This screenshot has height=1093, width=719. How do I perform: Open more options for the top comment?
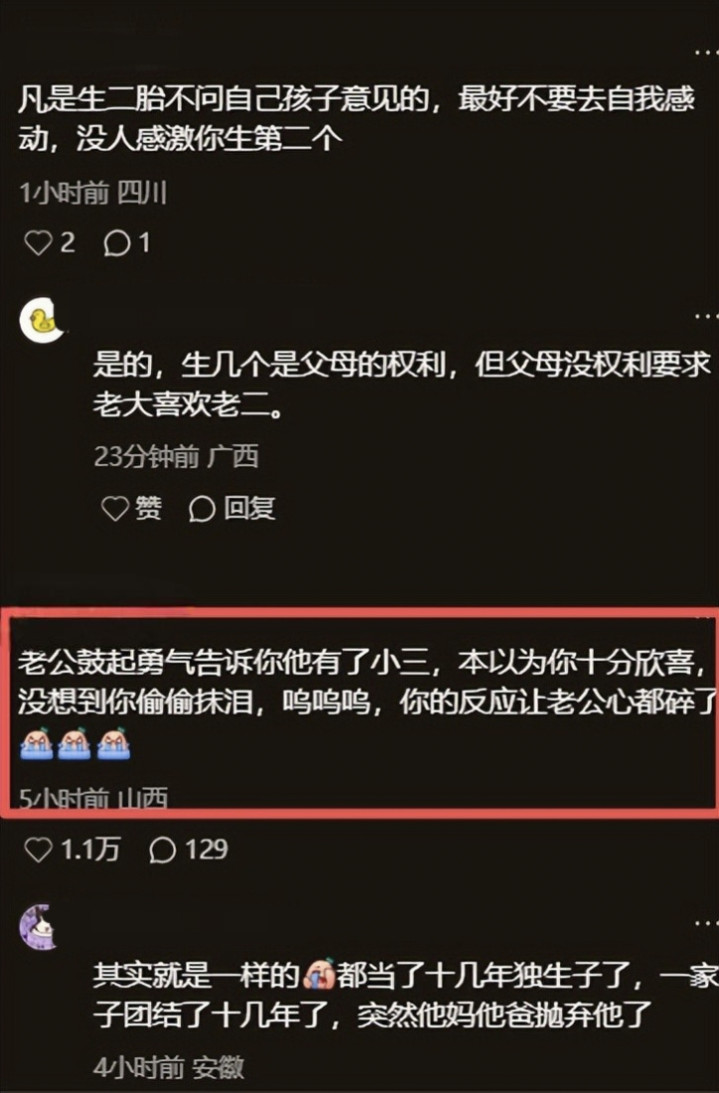pyautogui.click(x=706, y=52)
